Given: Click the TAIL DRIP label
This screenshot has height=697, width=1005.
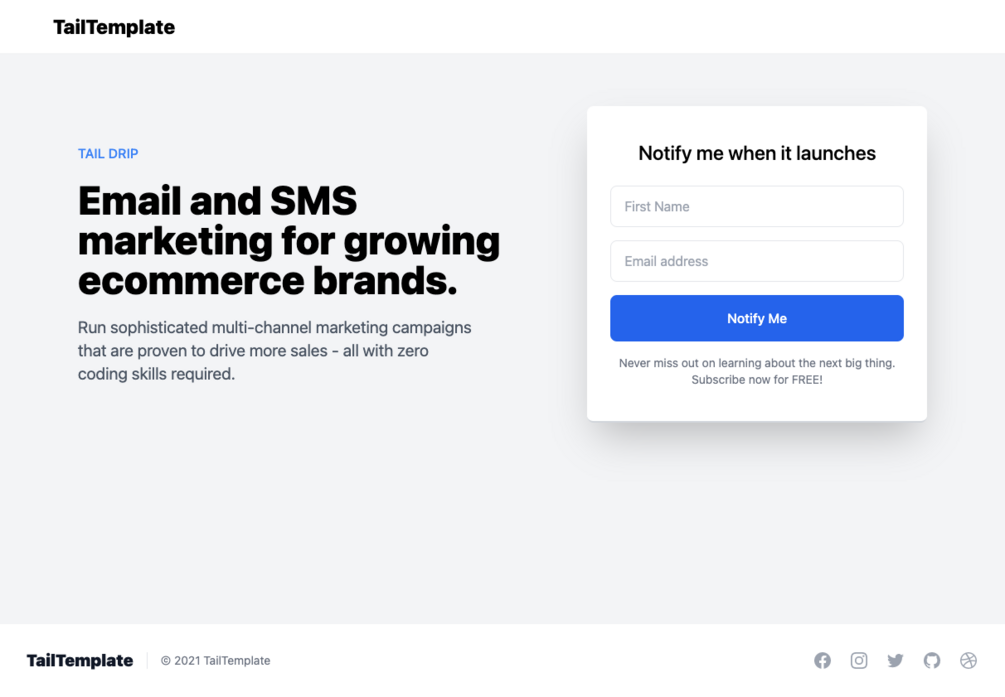Looking at the screenshot, I should pyautogui.click(x=108, y=153).
